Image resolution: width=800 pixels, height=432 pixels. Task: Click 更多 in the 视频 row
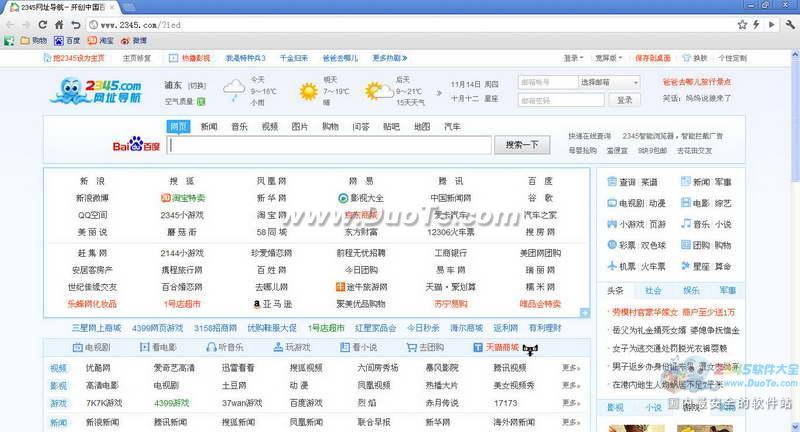(x=571, y=368)
